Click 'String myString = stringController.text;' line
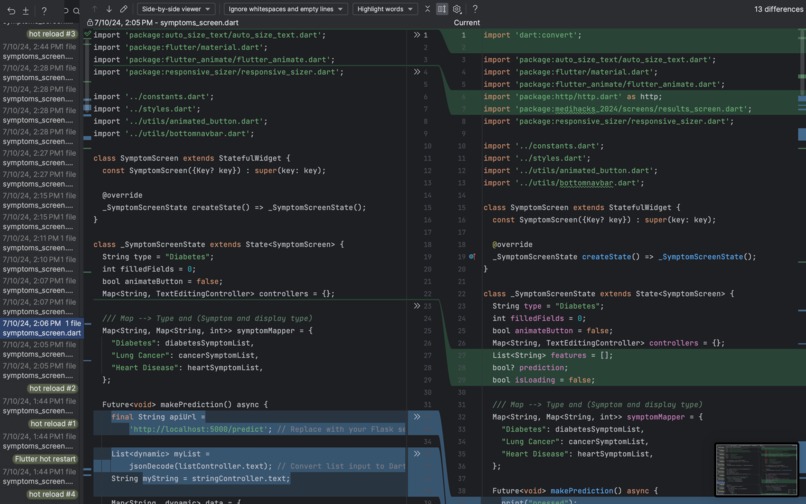 click(x=200, y=479)
